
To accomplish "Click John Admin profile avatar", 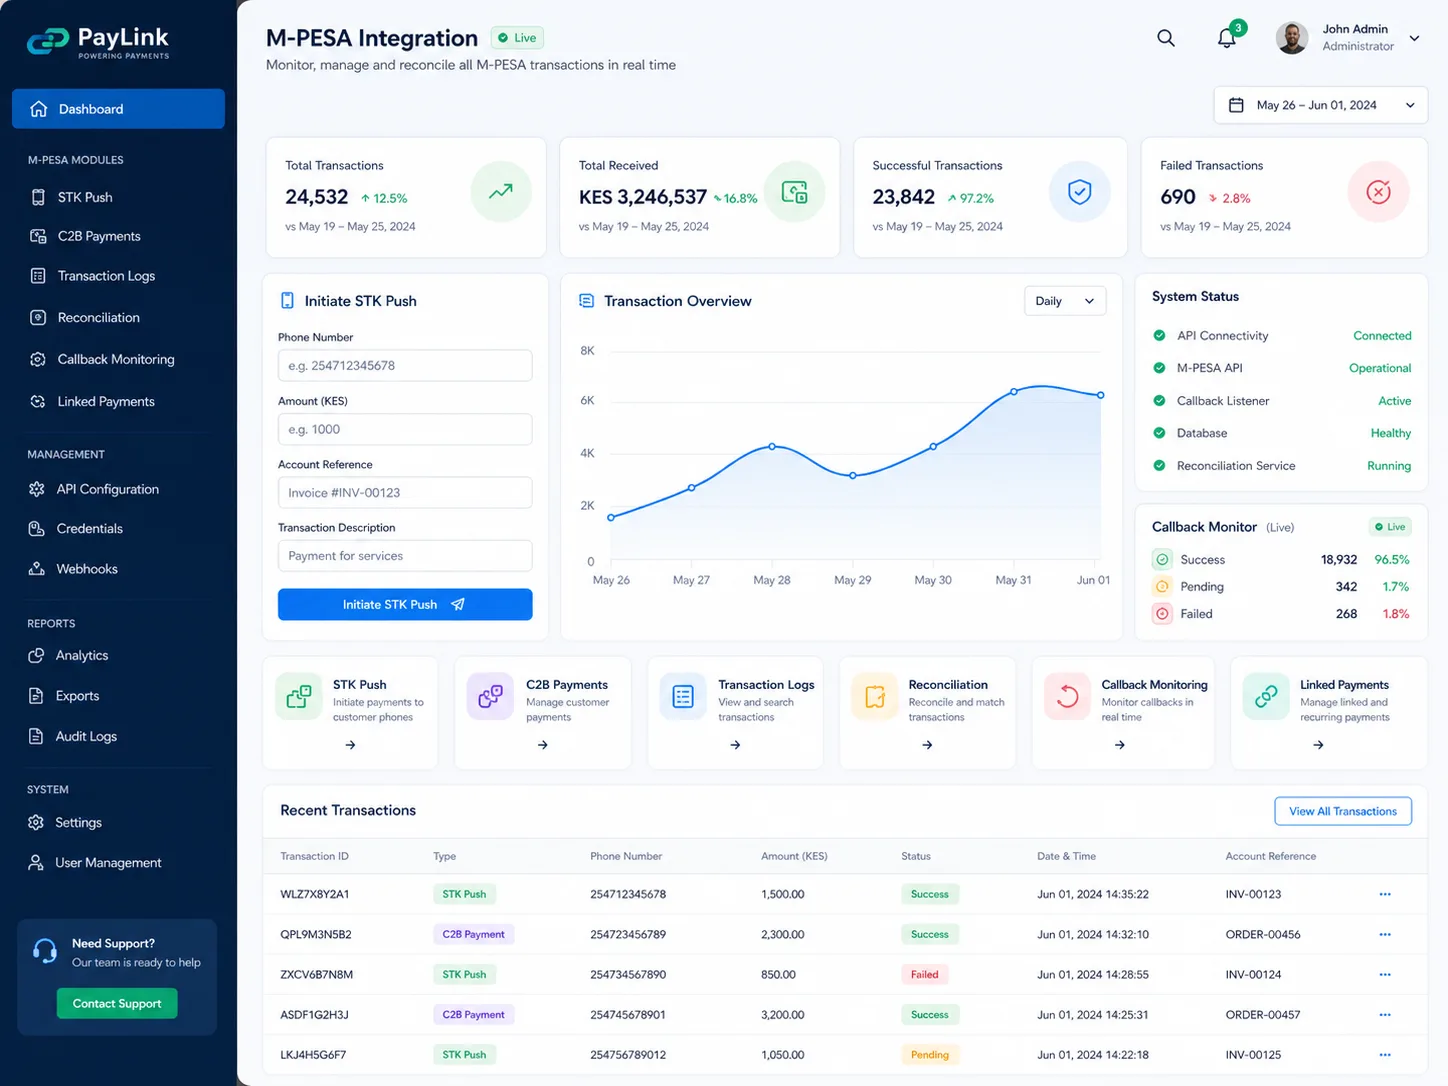I will point(1292,38).
